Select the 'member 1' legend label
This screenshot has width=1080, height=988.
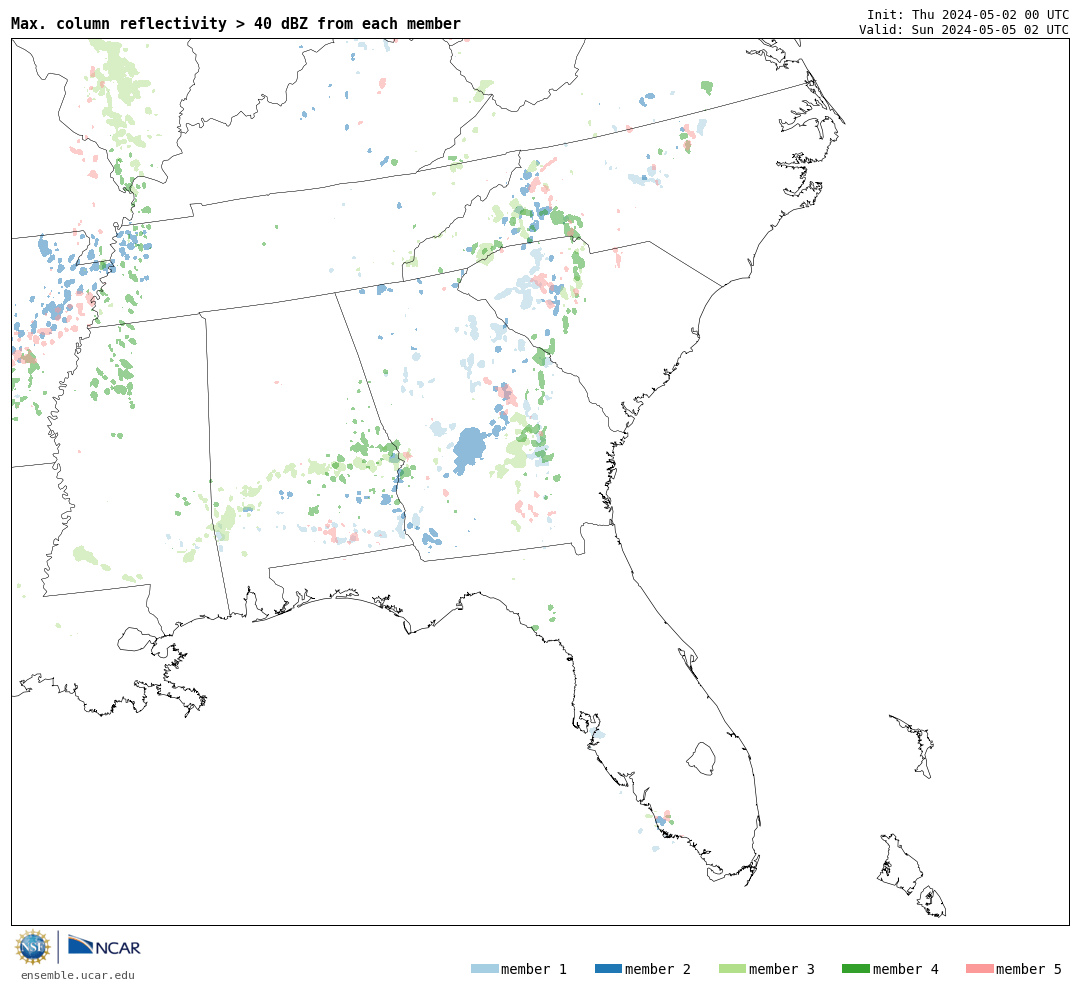(534, 969)
